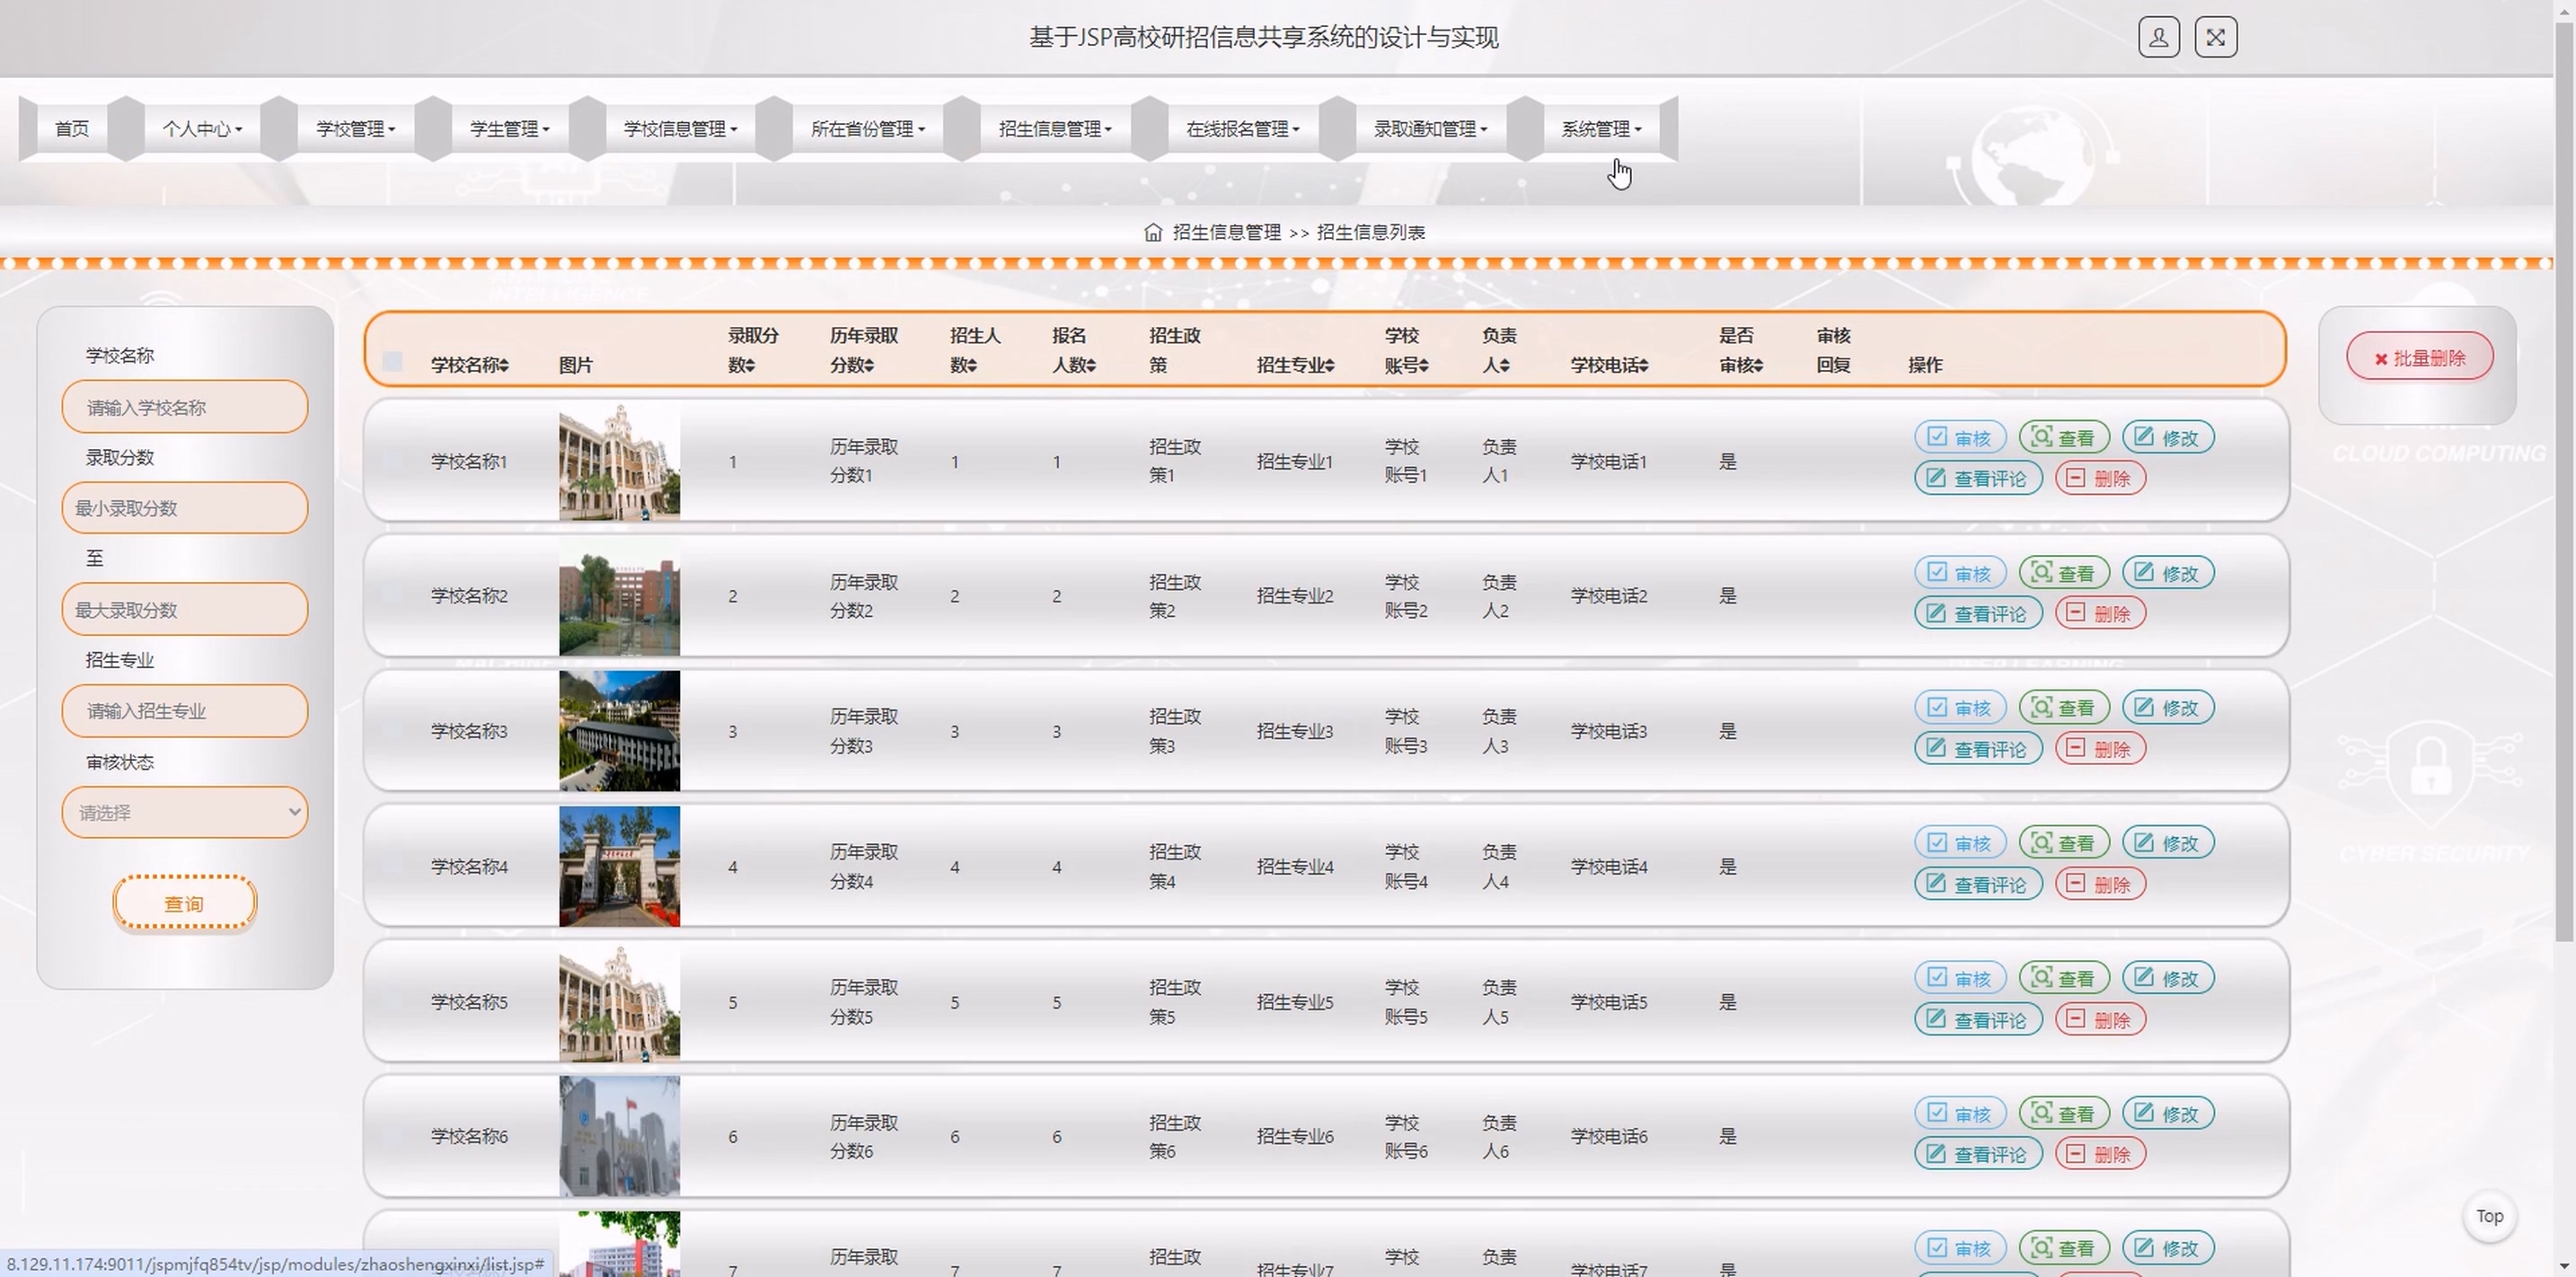2576x1277 pixels.
Task: Click the page vertical scrollbar
Action: pyautogui.click(x=2564, y=480)
